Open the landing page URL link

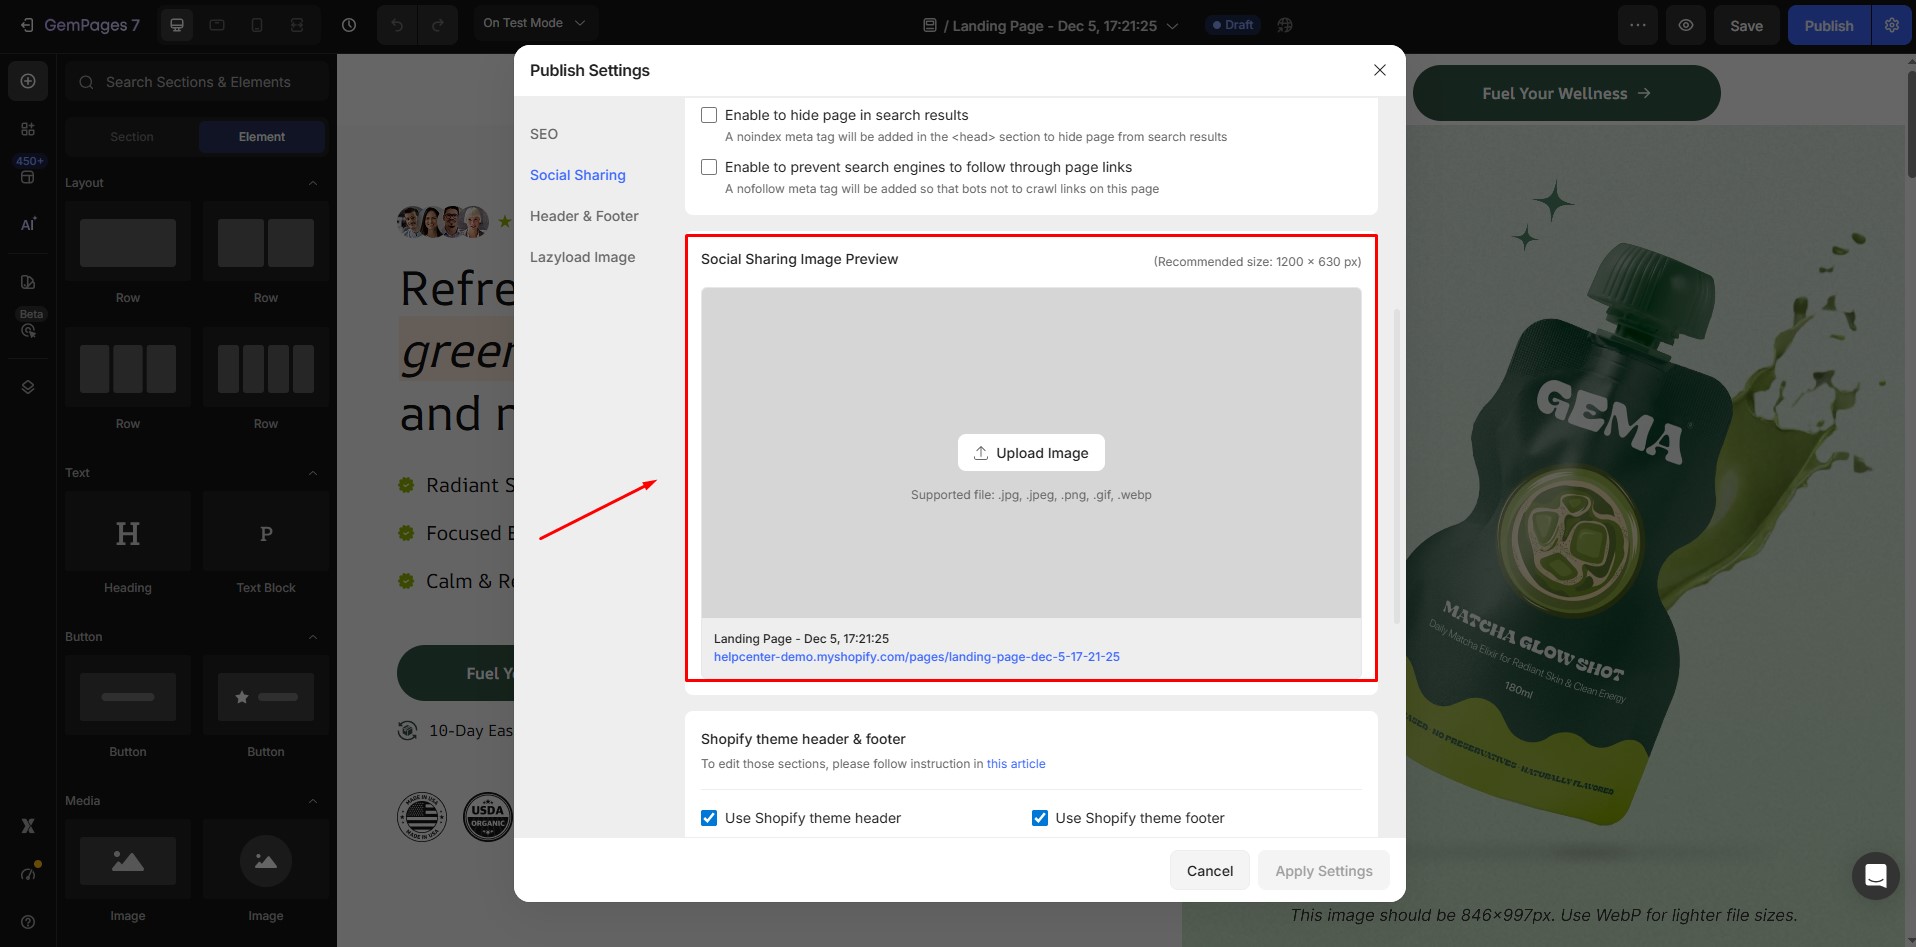916,657
